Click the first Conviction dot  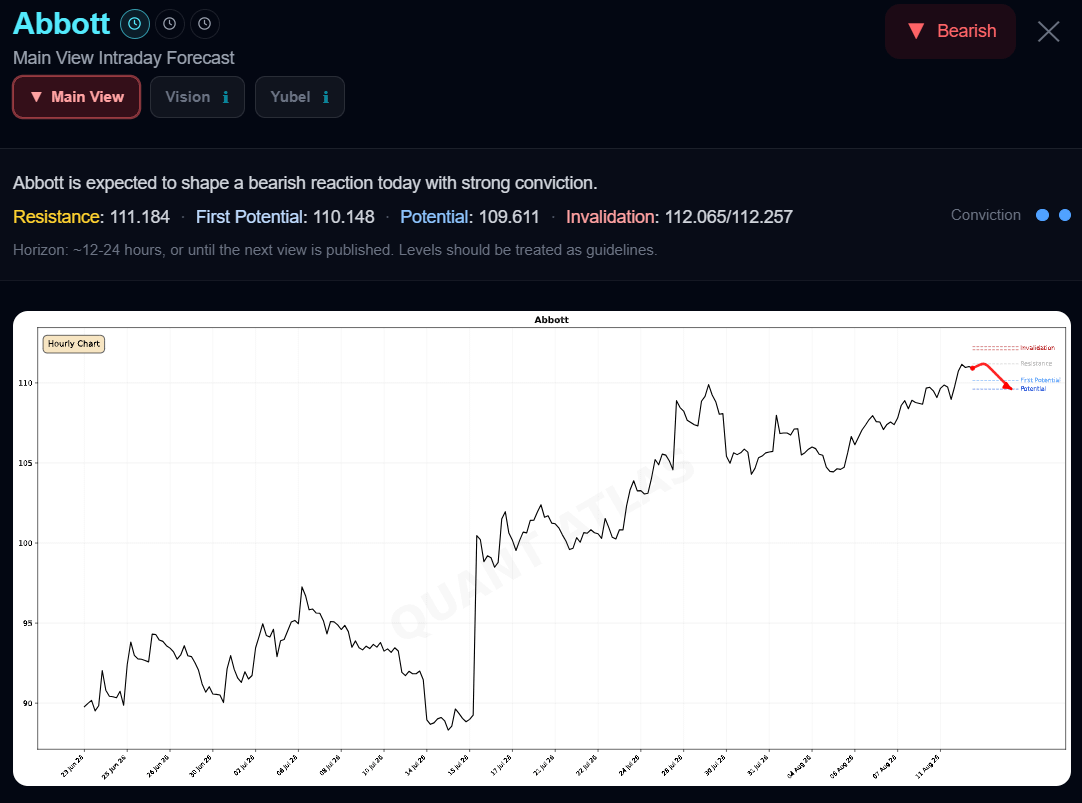point(1043,215)
